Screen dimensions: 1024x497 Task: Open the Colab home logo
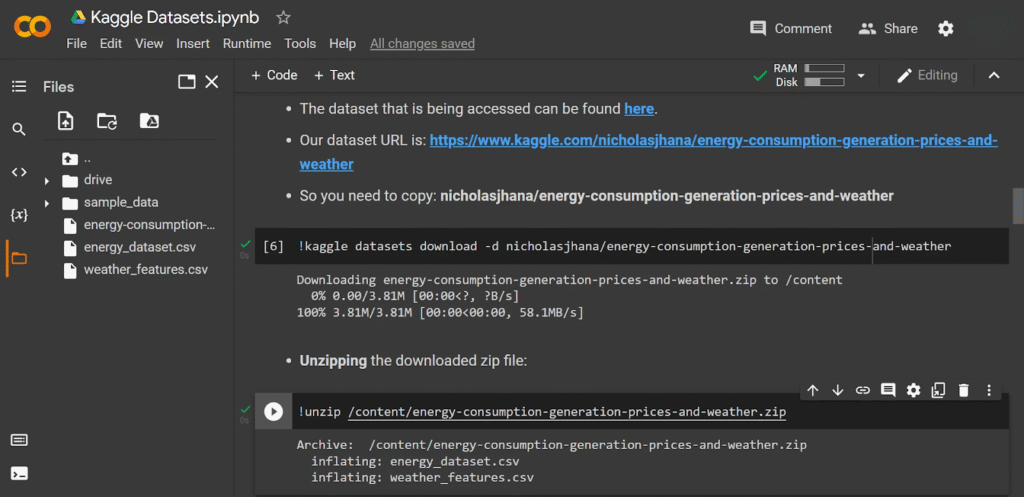[32, 27]
